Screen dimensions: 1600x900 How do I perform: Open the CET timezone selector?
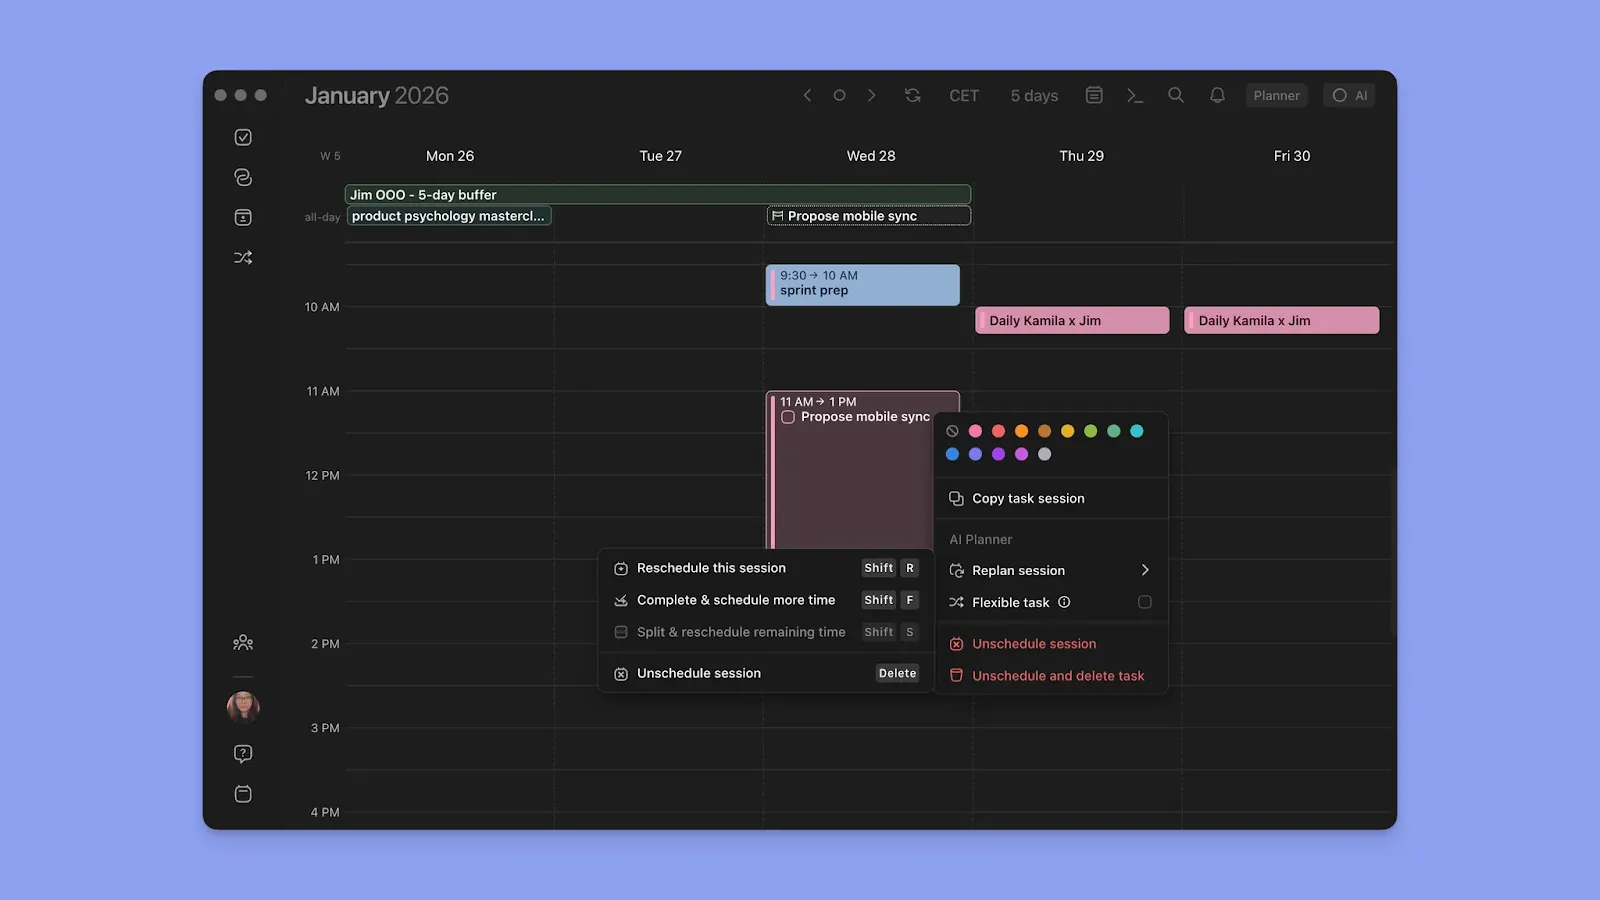[x=963, y=95]
